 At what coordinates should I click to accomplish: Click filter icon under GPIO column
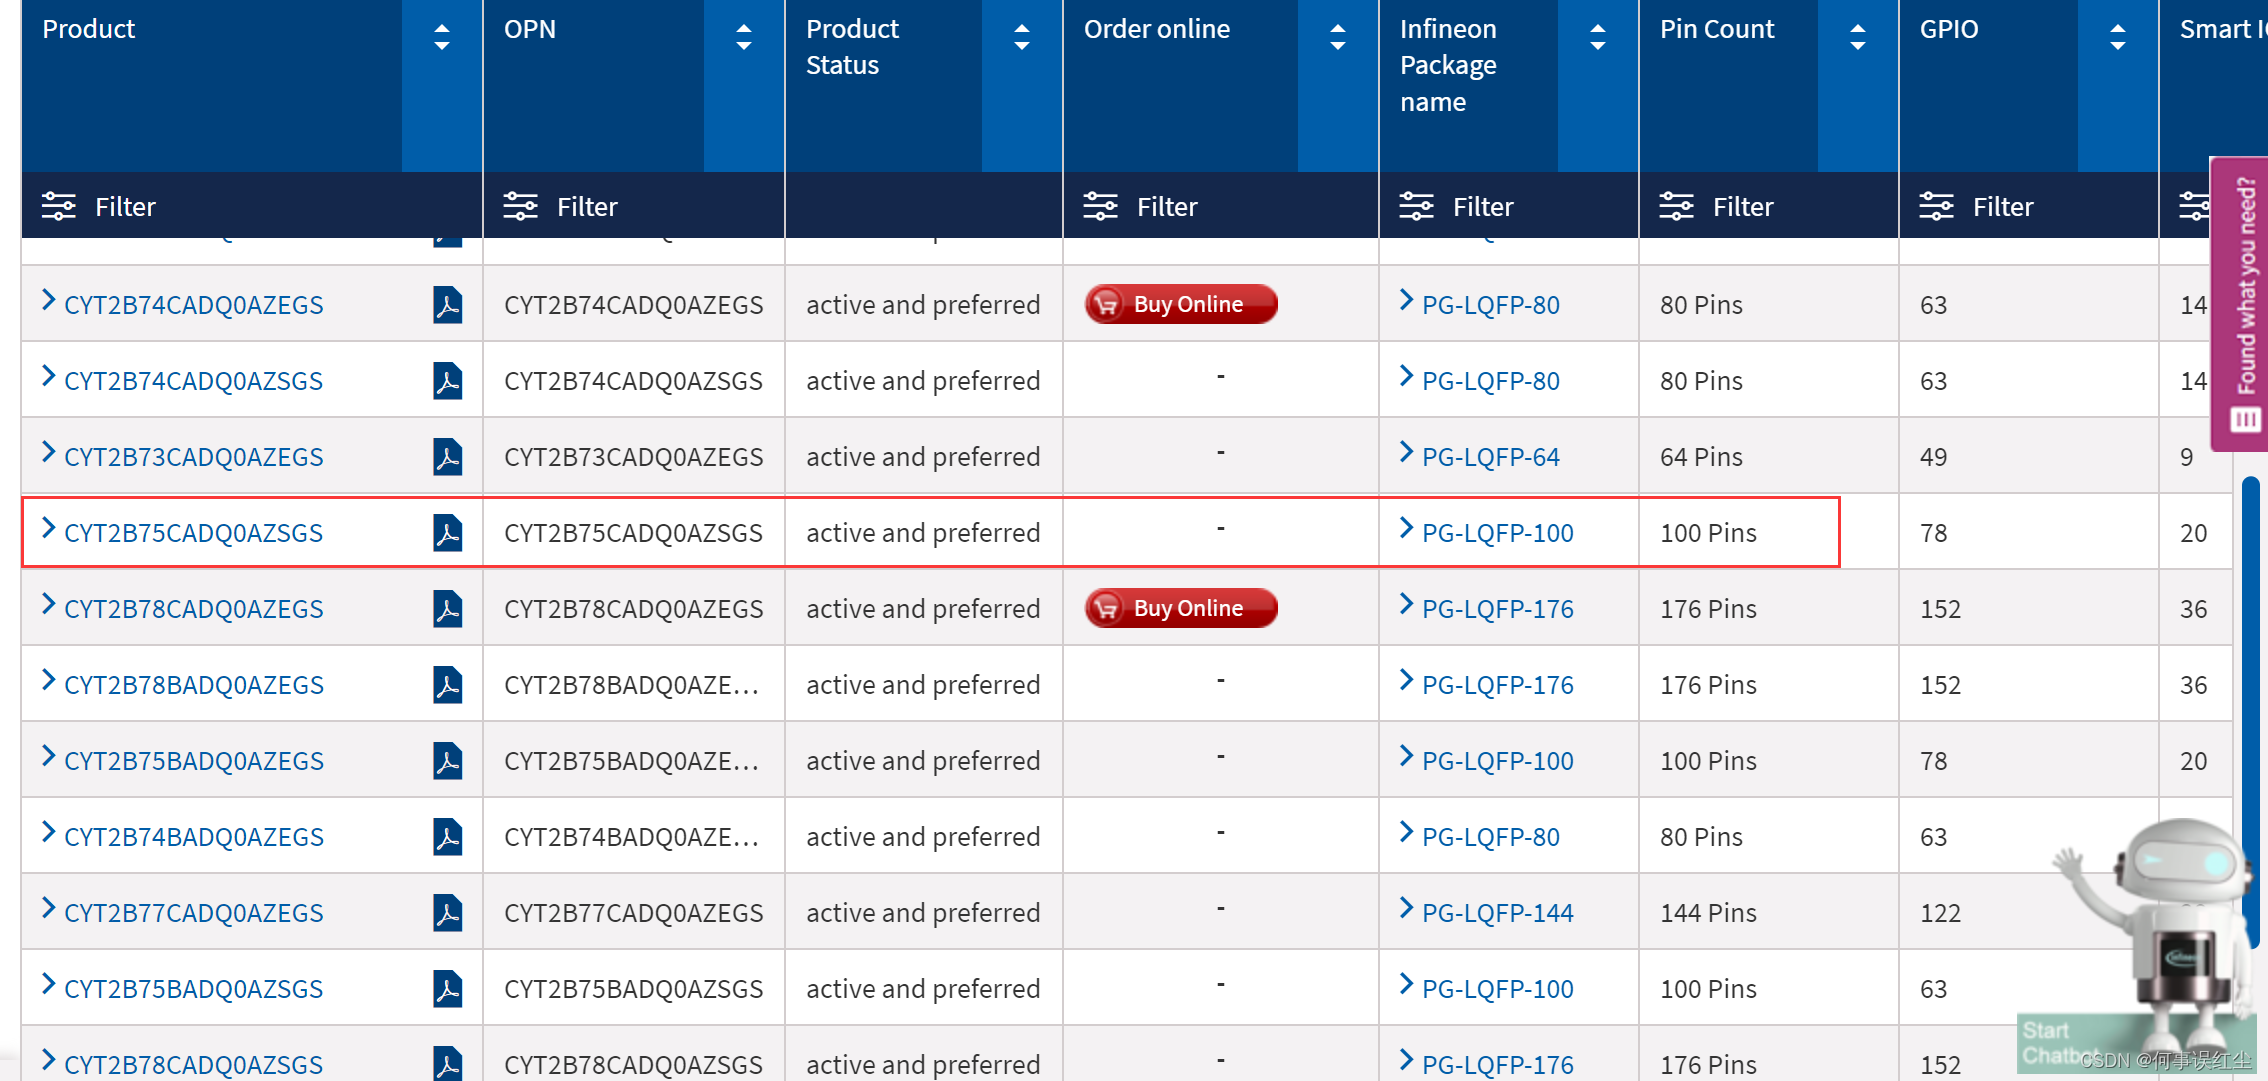pyautogui.click(x=1936, y=206)
